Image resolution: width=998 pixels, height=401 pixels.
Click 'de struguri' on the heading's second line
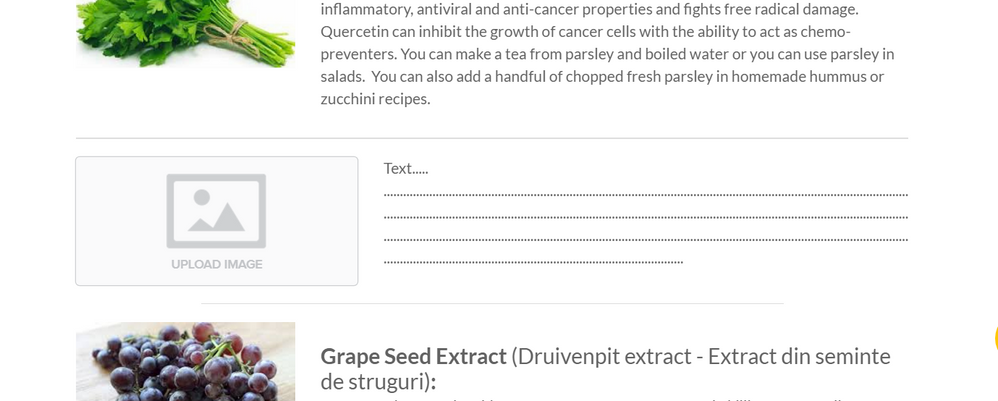coord(373,381)
